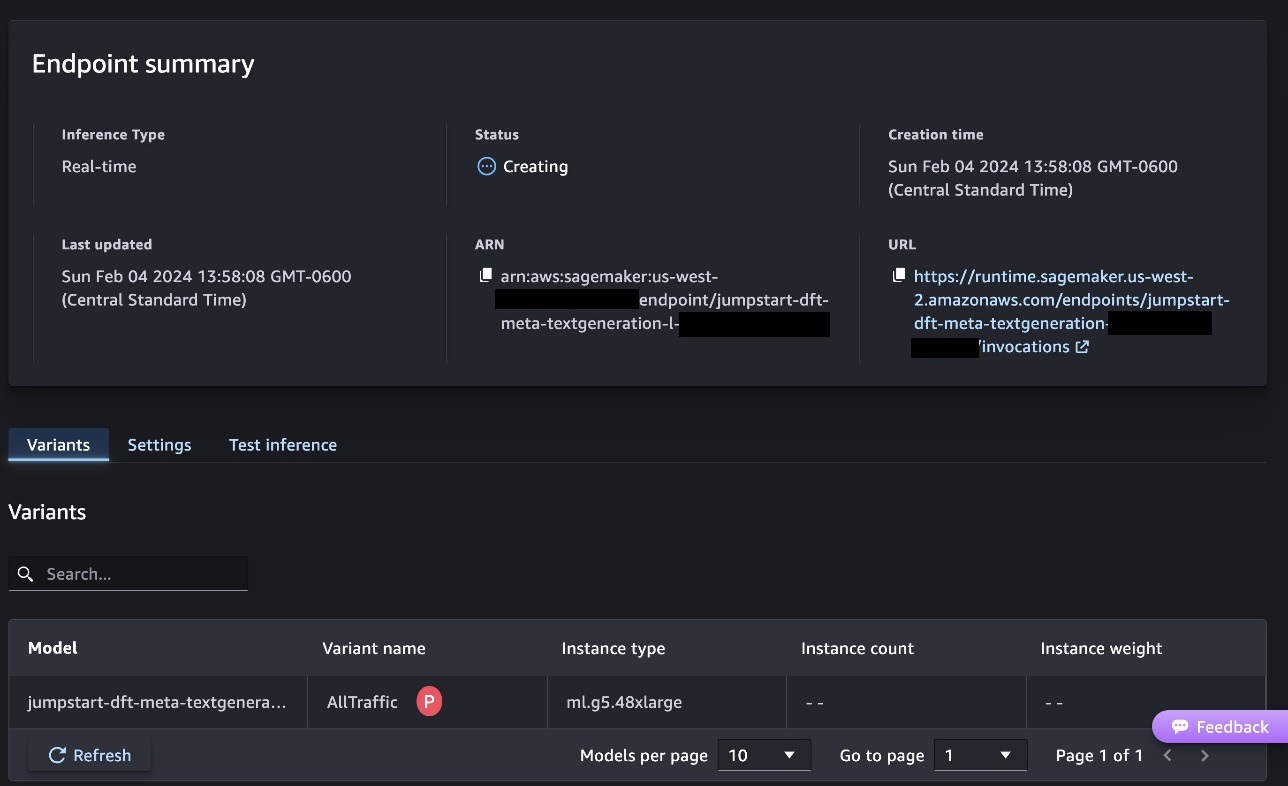Click the Feedback chat bubble icon
This screenshot has width=1288, height=786.
click(x=1180, y=727)
